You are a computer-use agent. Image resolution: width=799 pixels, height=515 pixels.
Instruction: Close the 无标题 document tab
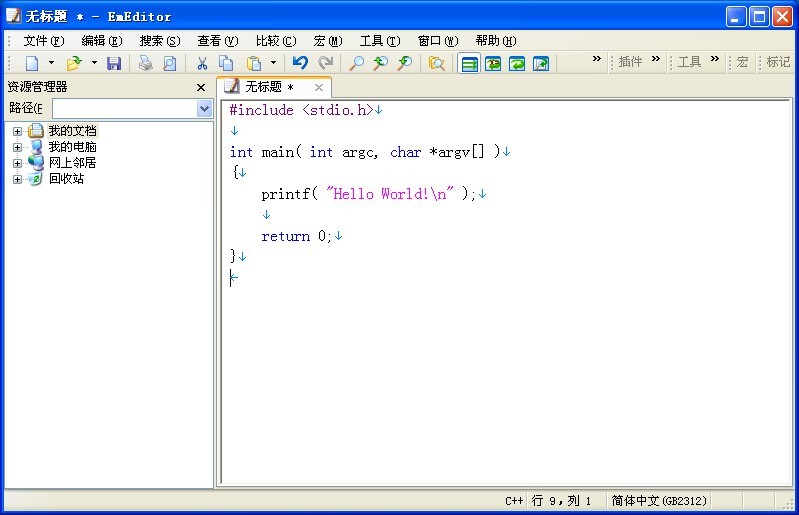coord(319,87)
